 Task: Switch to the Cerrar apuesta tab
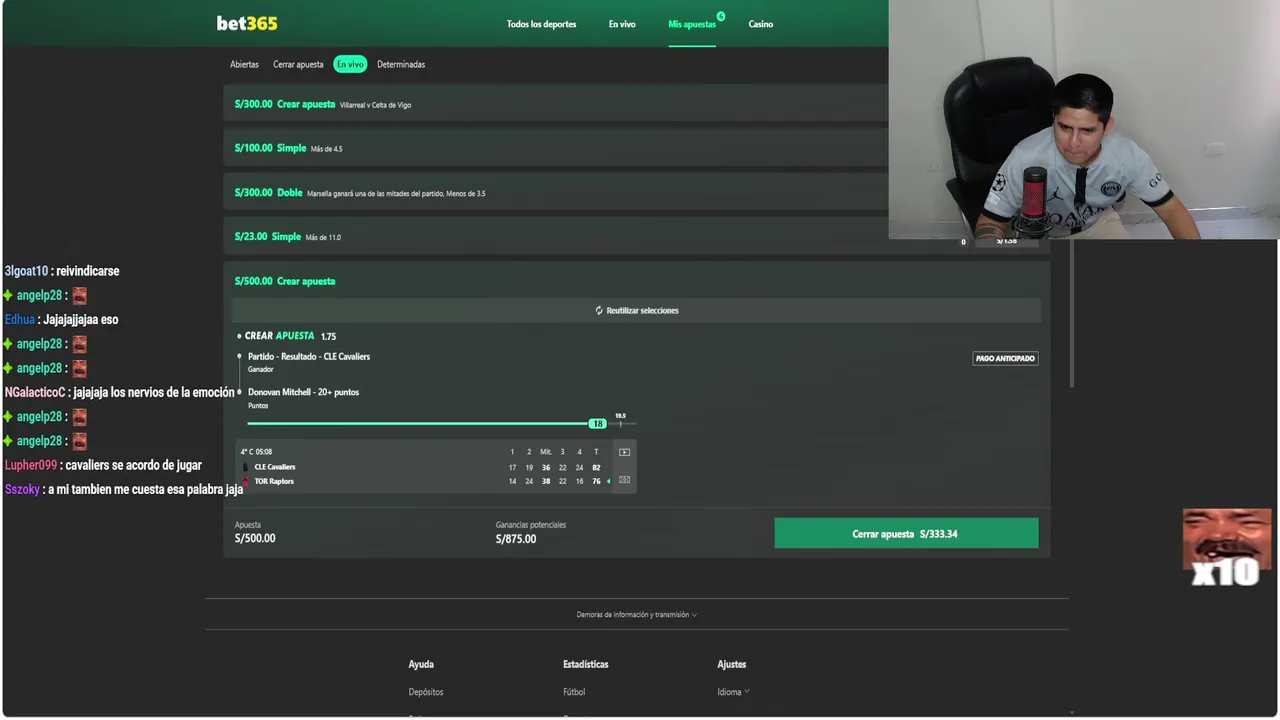298,64
